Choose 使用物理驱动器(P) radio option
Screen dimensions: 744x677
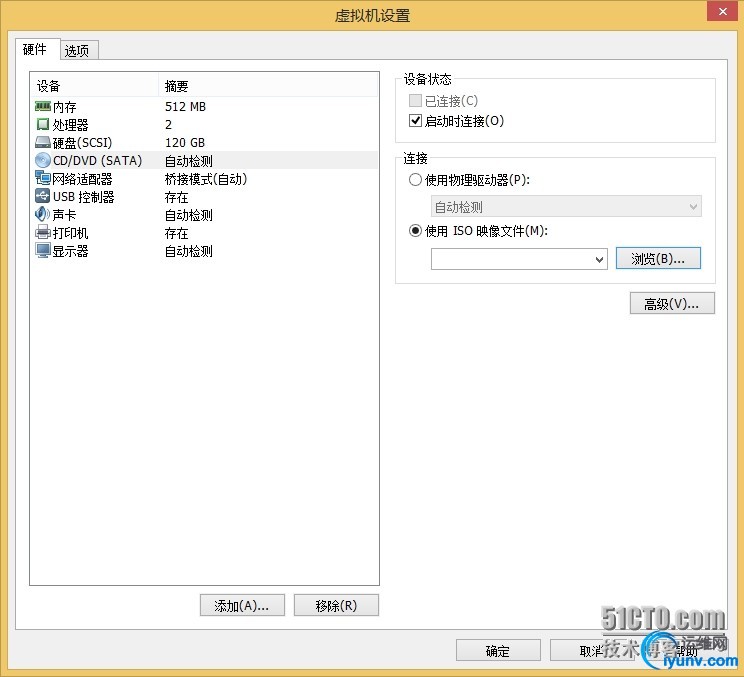(415, 180)
